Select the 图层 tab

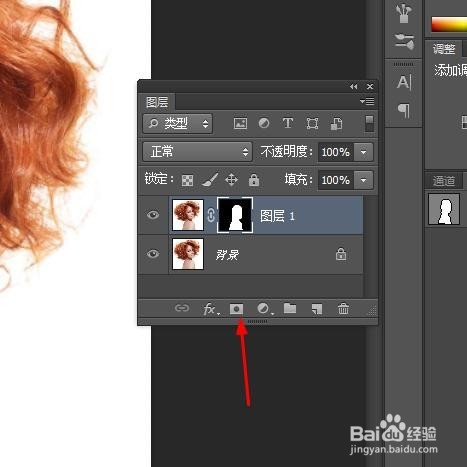click(x=157, y=102)
